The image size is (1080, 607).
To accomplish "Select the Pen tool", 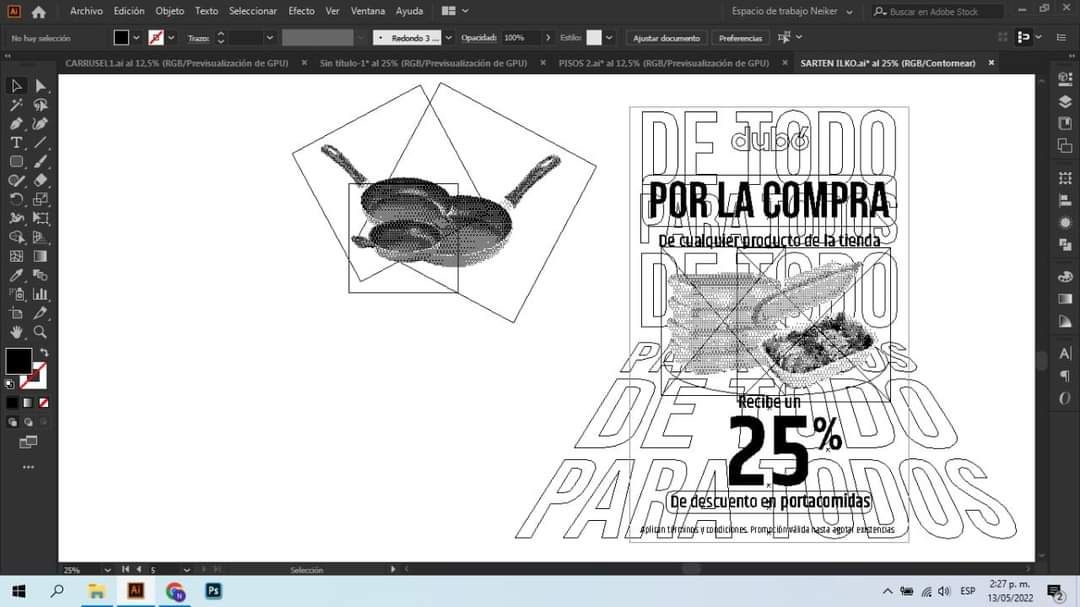I will (17, 124).
